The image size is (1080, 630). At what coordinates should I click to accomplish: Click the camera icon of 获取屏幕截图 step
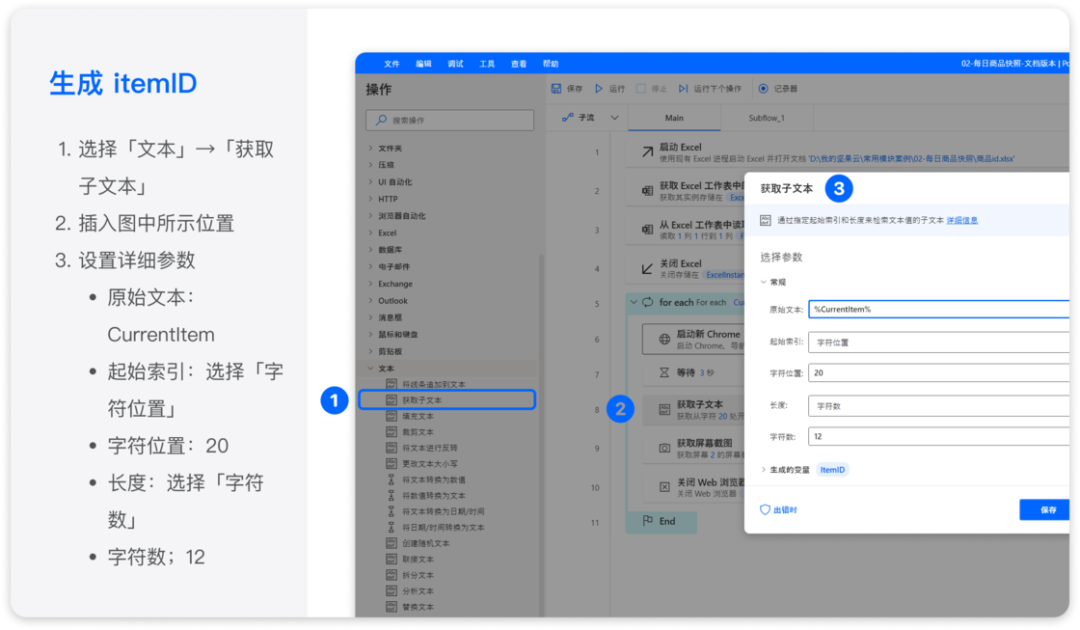coord(664,448)
